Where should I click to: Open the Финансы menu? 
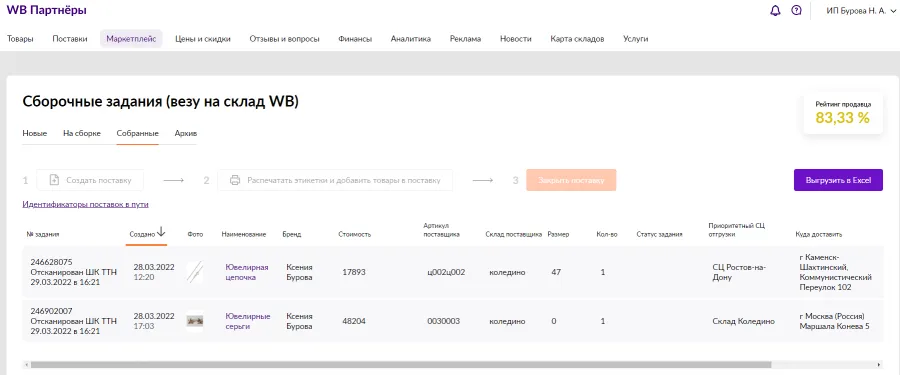tap(355, 39)
